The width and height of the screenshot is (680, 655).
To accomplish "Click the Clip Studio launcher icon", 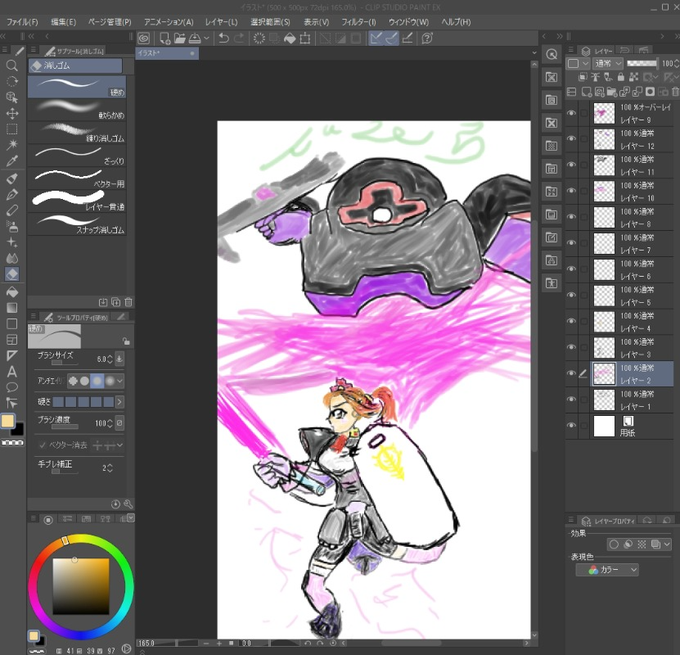I will pos(144,38).
